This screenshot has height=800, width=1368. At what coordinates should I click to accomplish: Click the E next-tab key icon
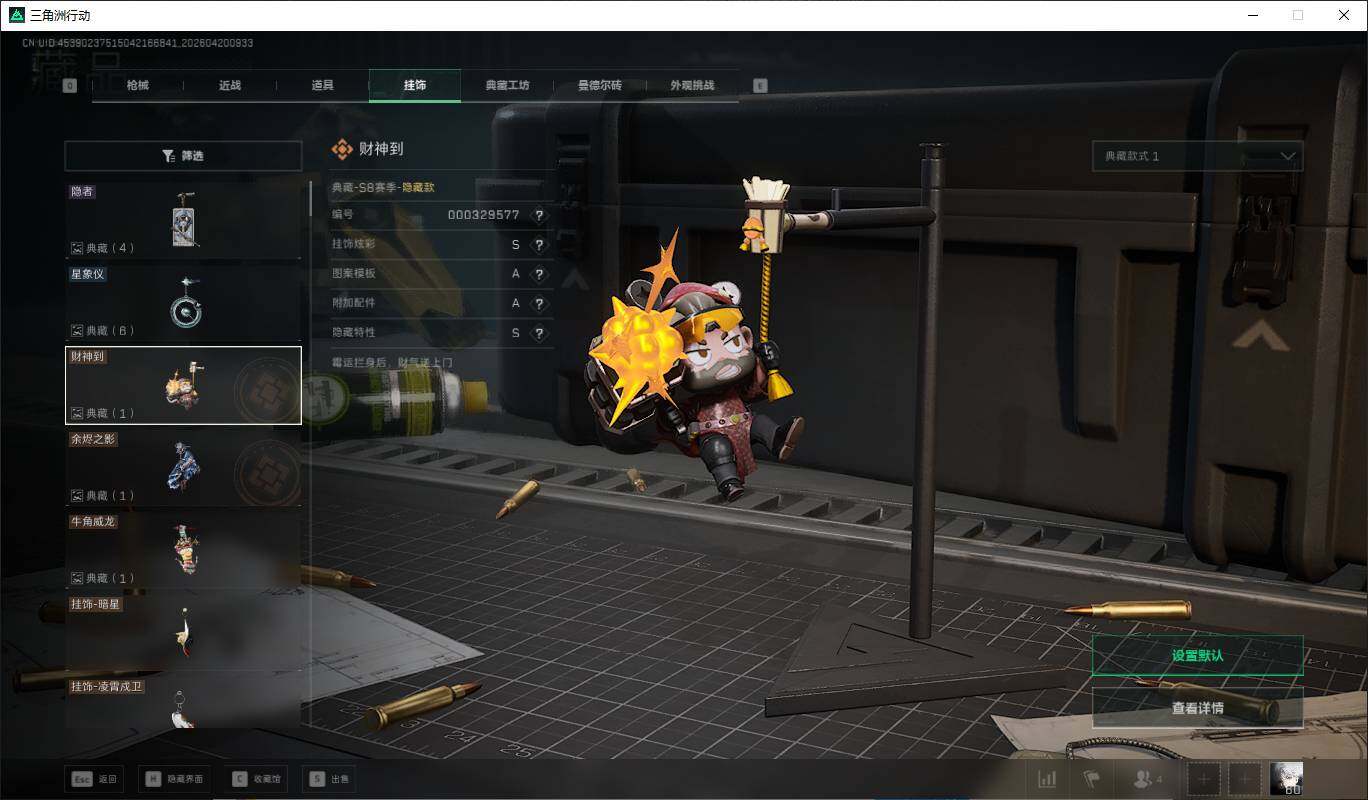coord(760,86)
